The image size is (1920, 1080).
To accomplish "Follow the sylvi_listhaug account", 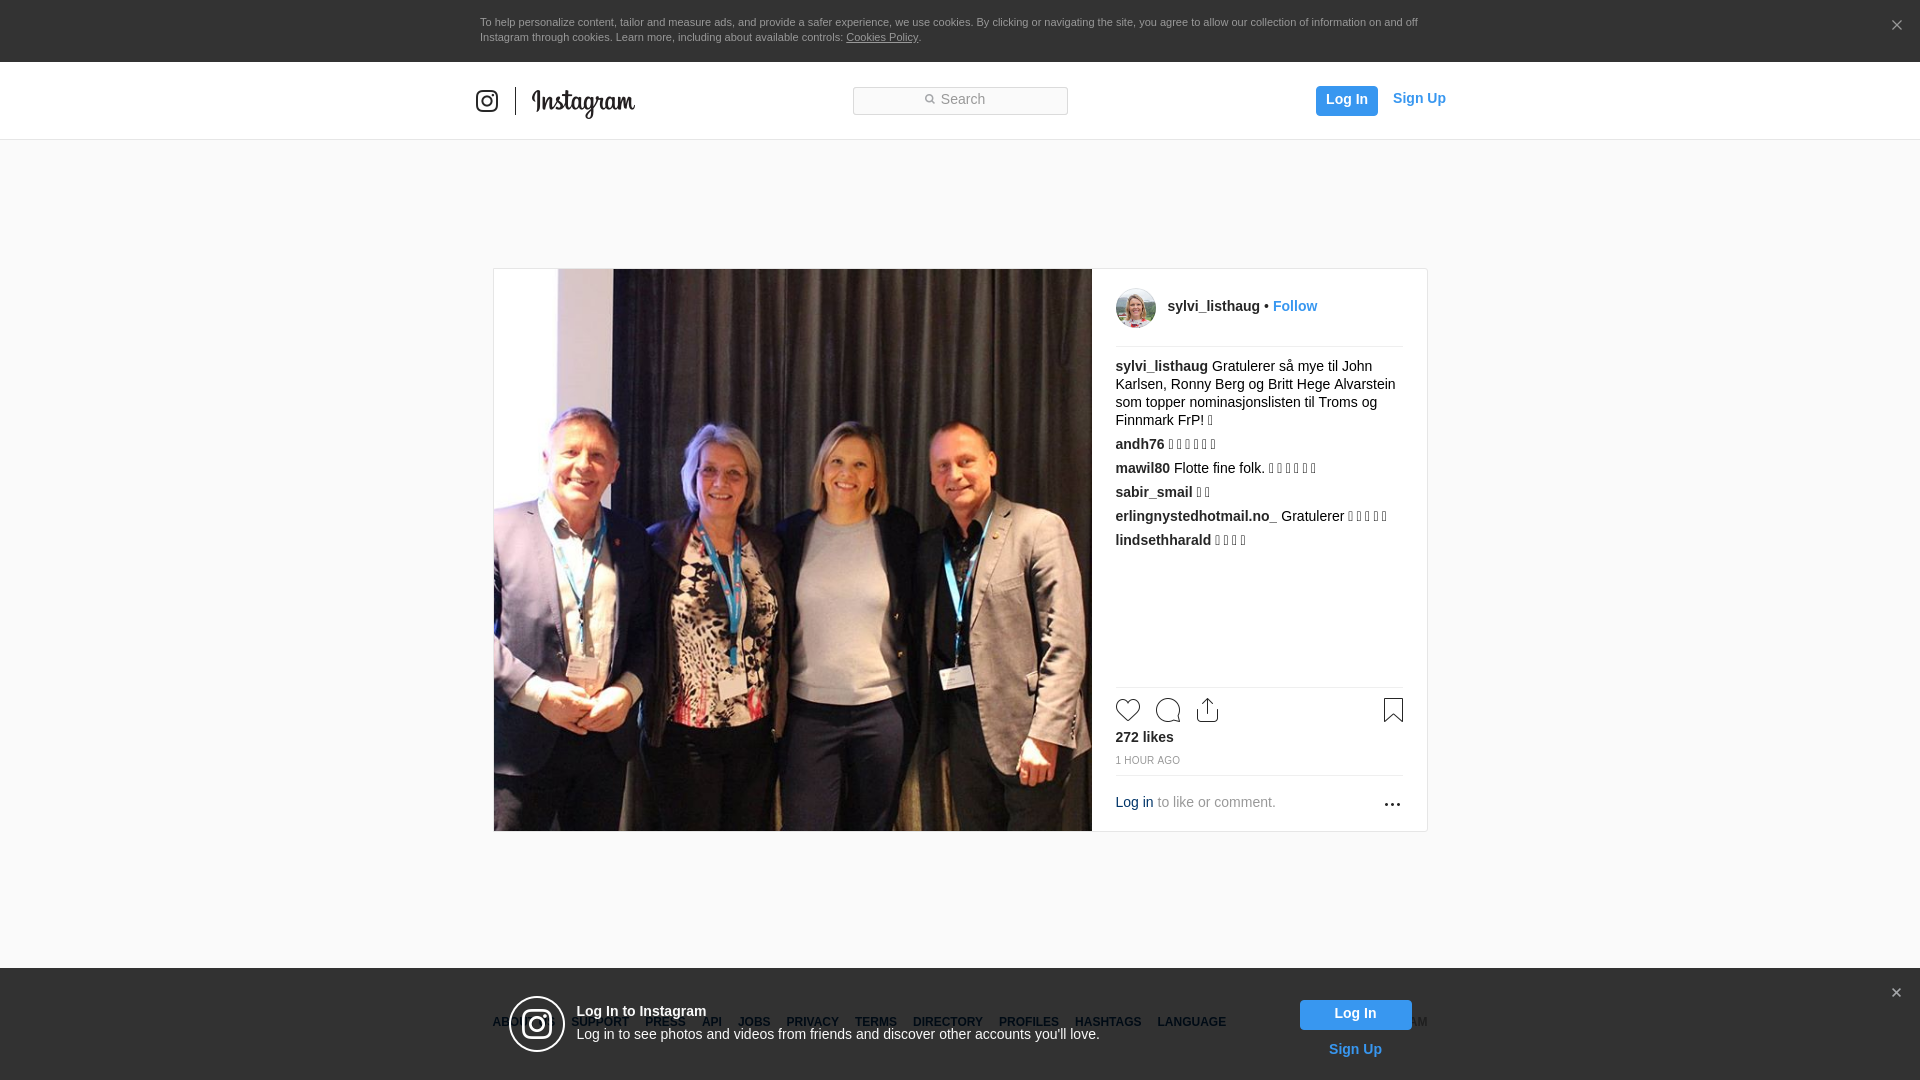I will point(1295,306).
